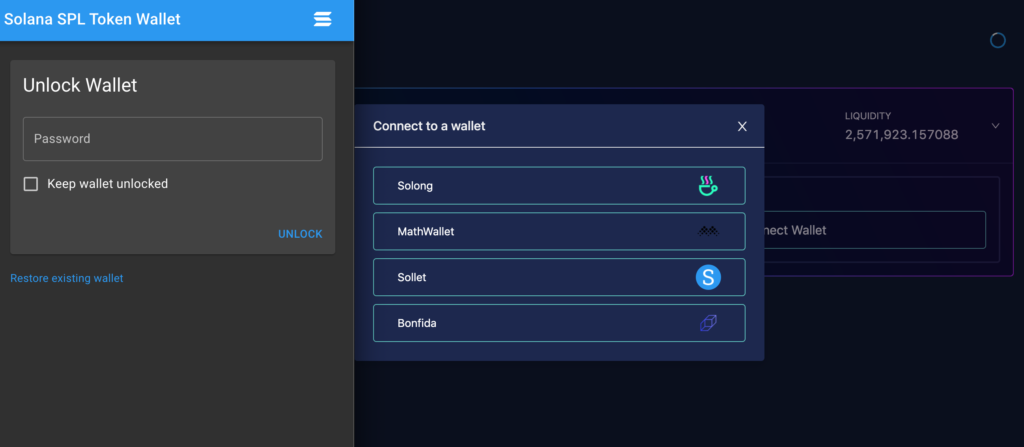Click the Connect Wallet button behind the dialog

tap(874, 230)
